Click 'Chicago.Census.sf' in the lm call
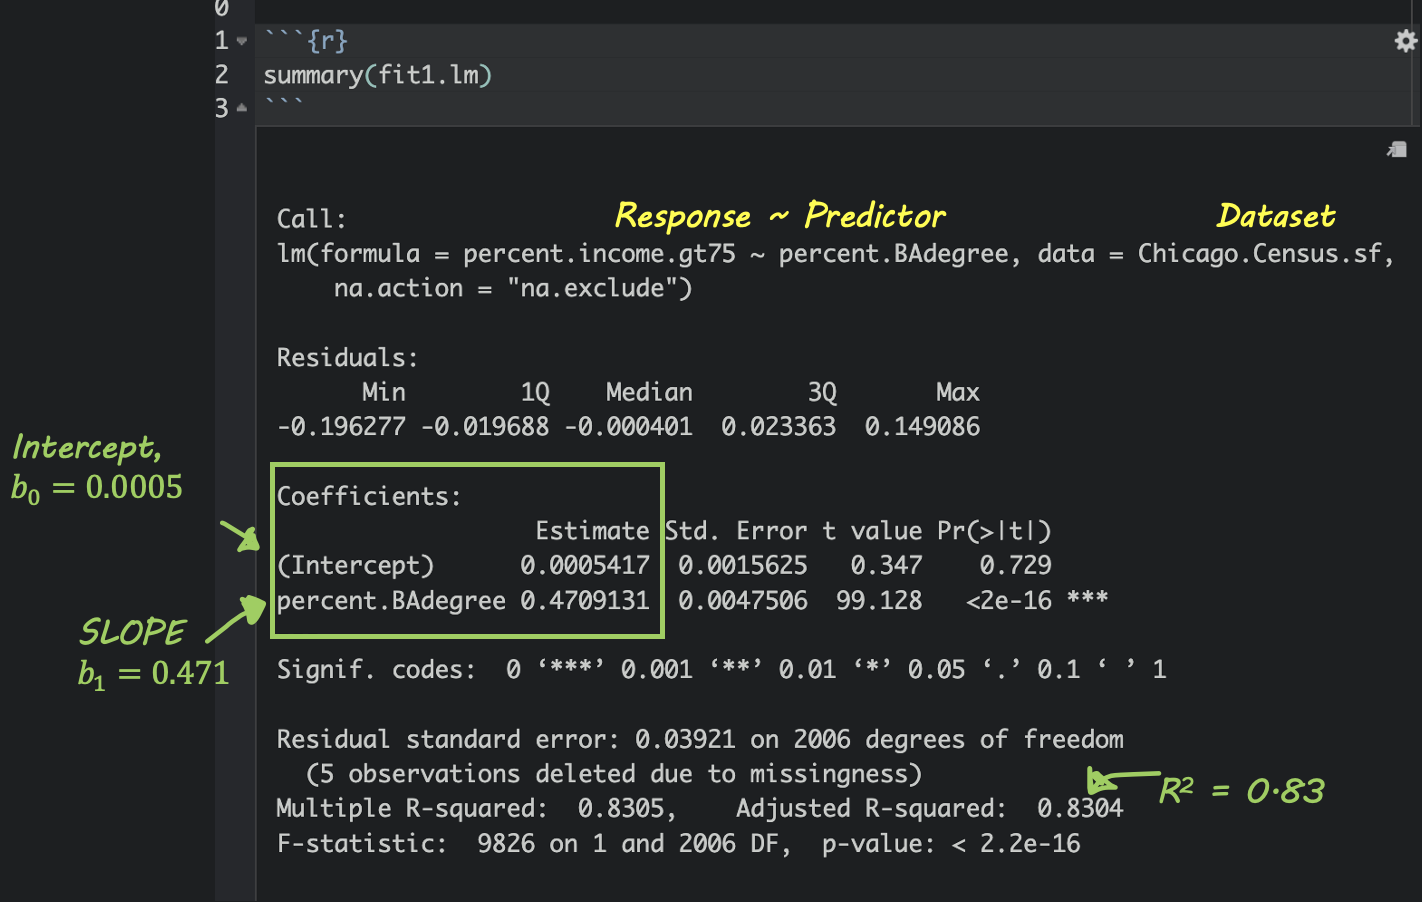This screenshot has height=902, width=1422. (1259, 254)
